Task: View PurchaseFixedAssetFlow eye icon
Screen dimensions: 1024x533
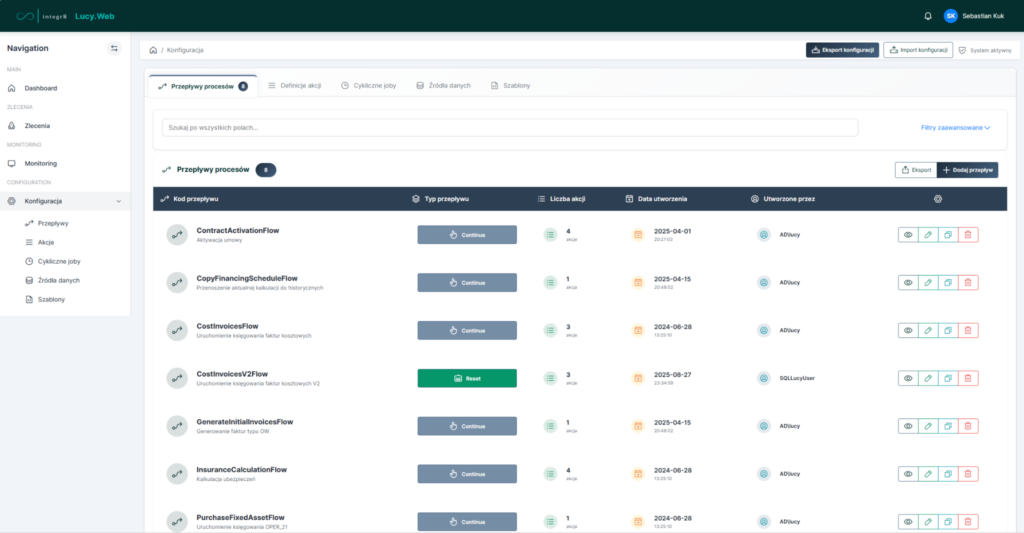Action: 908,521
